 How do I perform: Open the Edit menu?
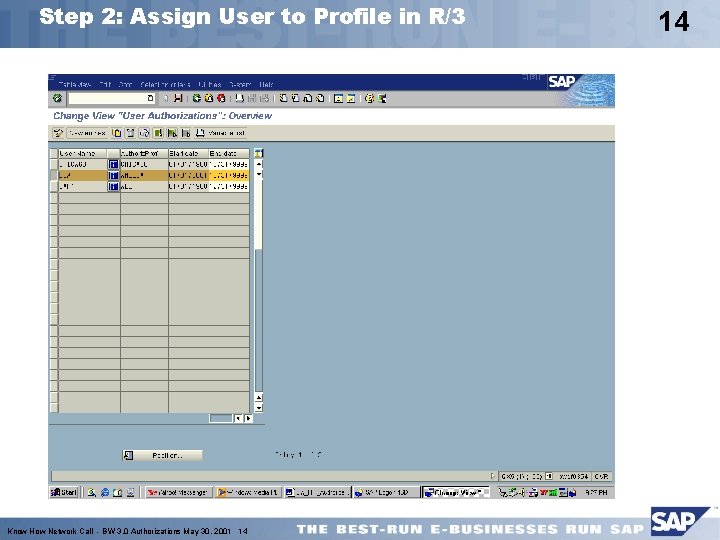(105, 84)
